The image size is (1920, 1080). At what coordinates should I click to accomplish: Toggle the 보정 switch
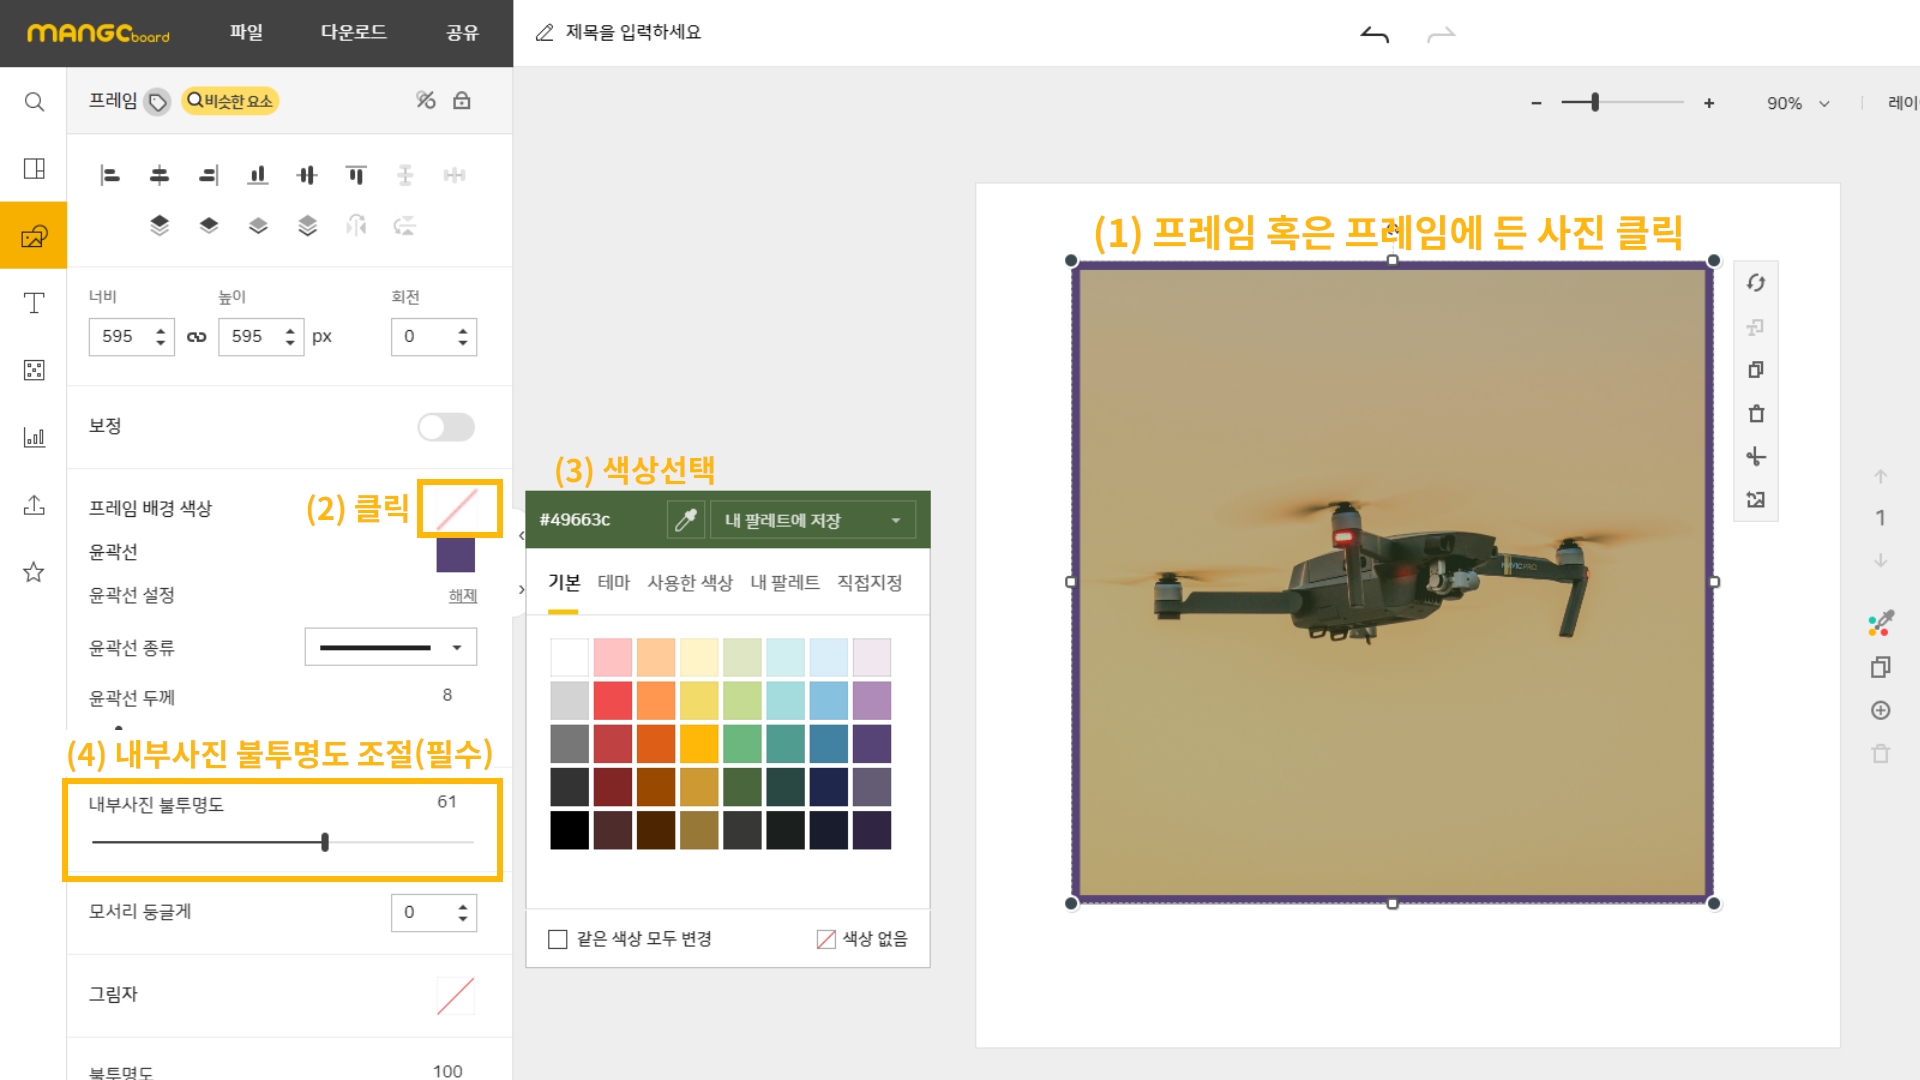click(446, 427)
